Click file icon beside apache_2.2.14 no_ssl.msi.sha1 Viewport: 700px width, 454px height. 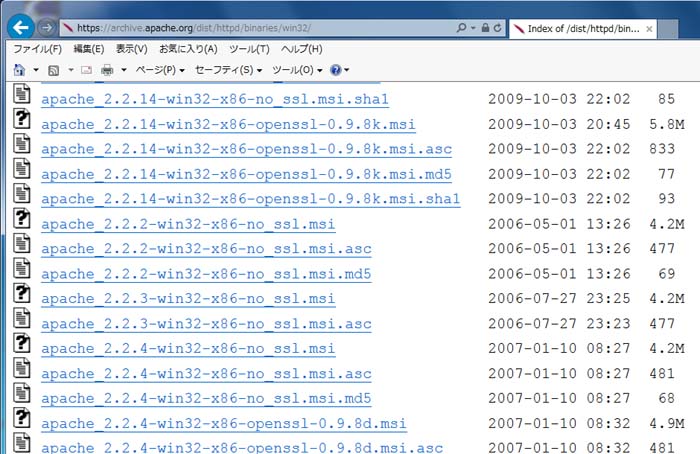pyautogui.click(x=21, y=94)
